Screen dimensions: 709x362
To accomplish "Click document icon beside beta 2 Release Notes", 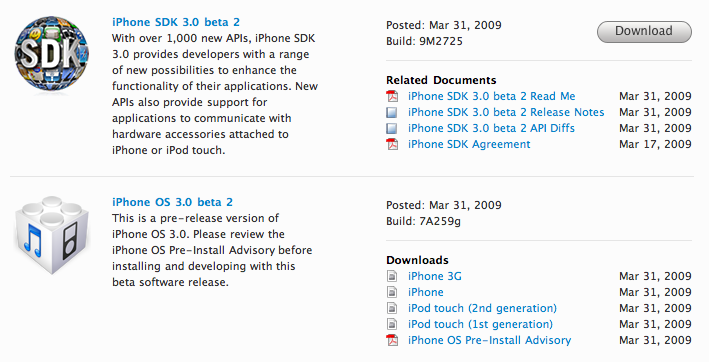I will click(392, 112).
